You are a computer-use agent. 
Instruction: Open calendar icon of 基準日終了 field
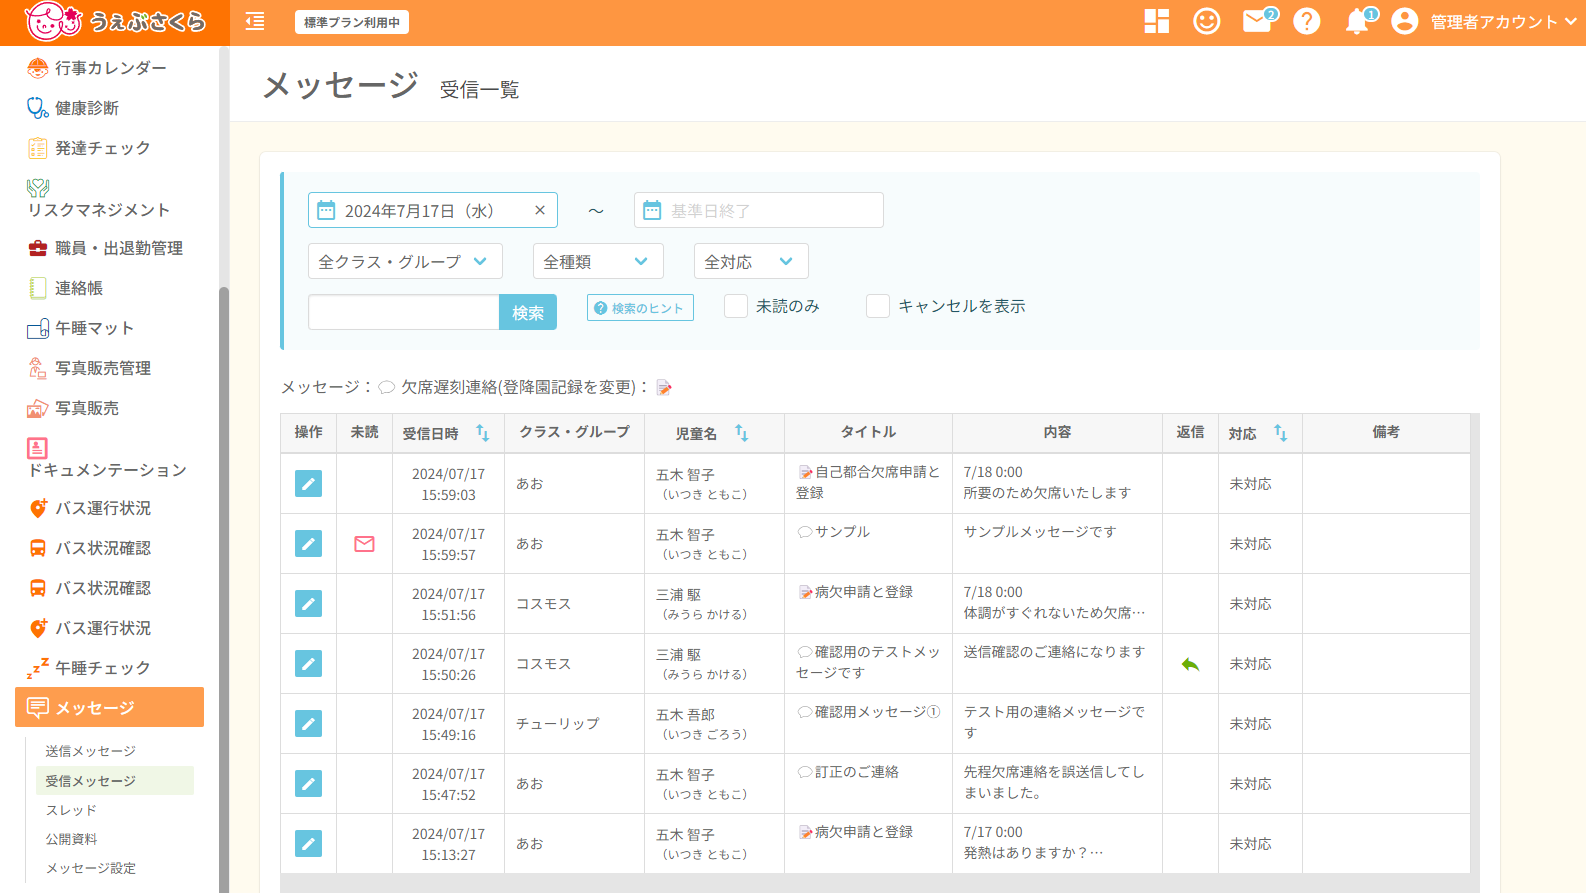pyautogui.click(x=652, y=210)
